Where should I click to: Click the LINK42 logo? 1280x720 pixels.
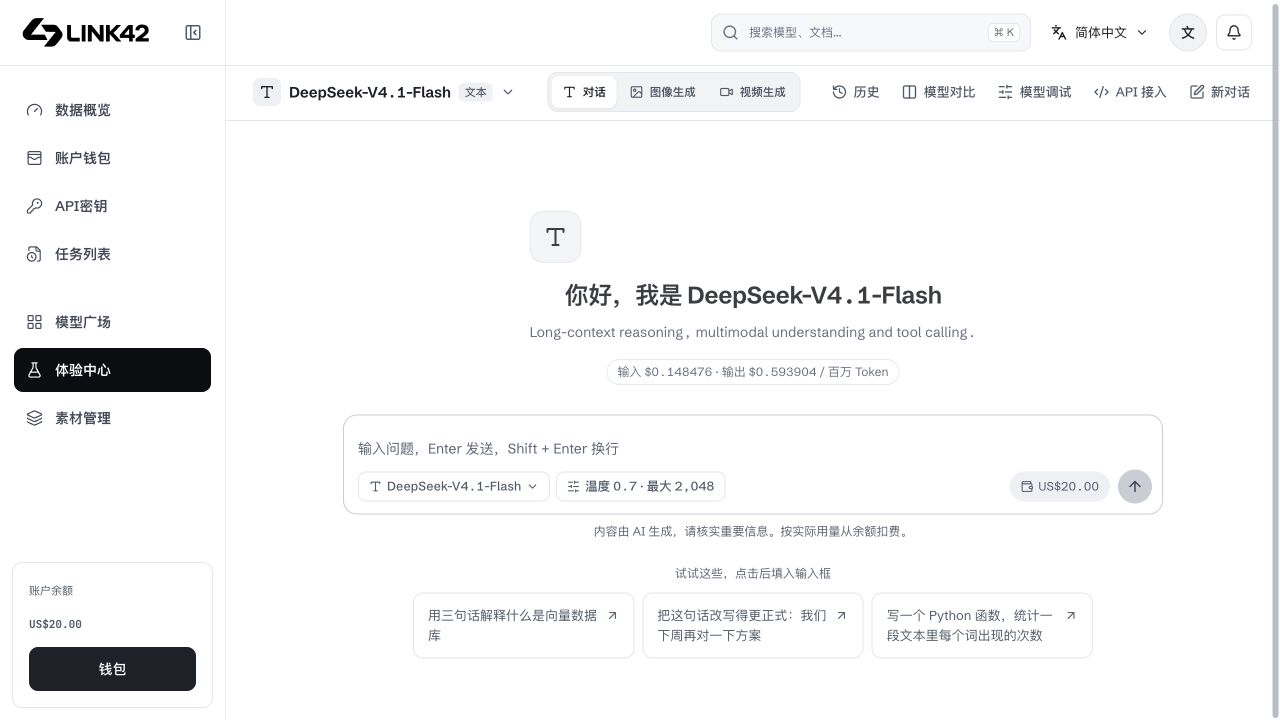click(x=86, y=32)
